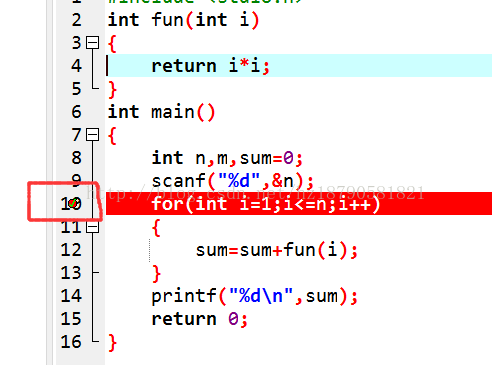The image size is (492, 365).
Task: Collapse the fold box at line 3
Action: (92, 43)
